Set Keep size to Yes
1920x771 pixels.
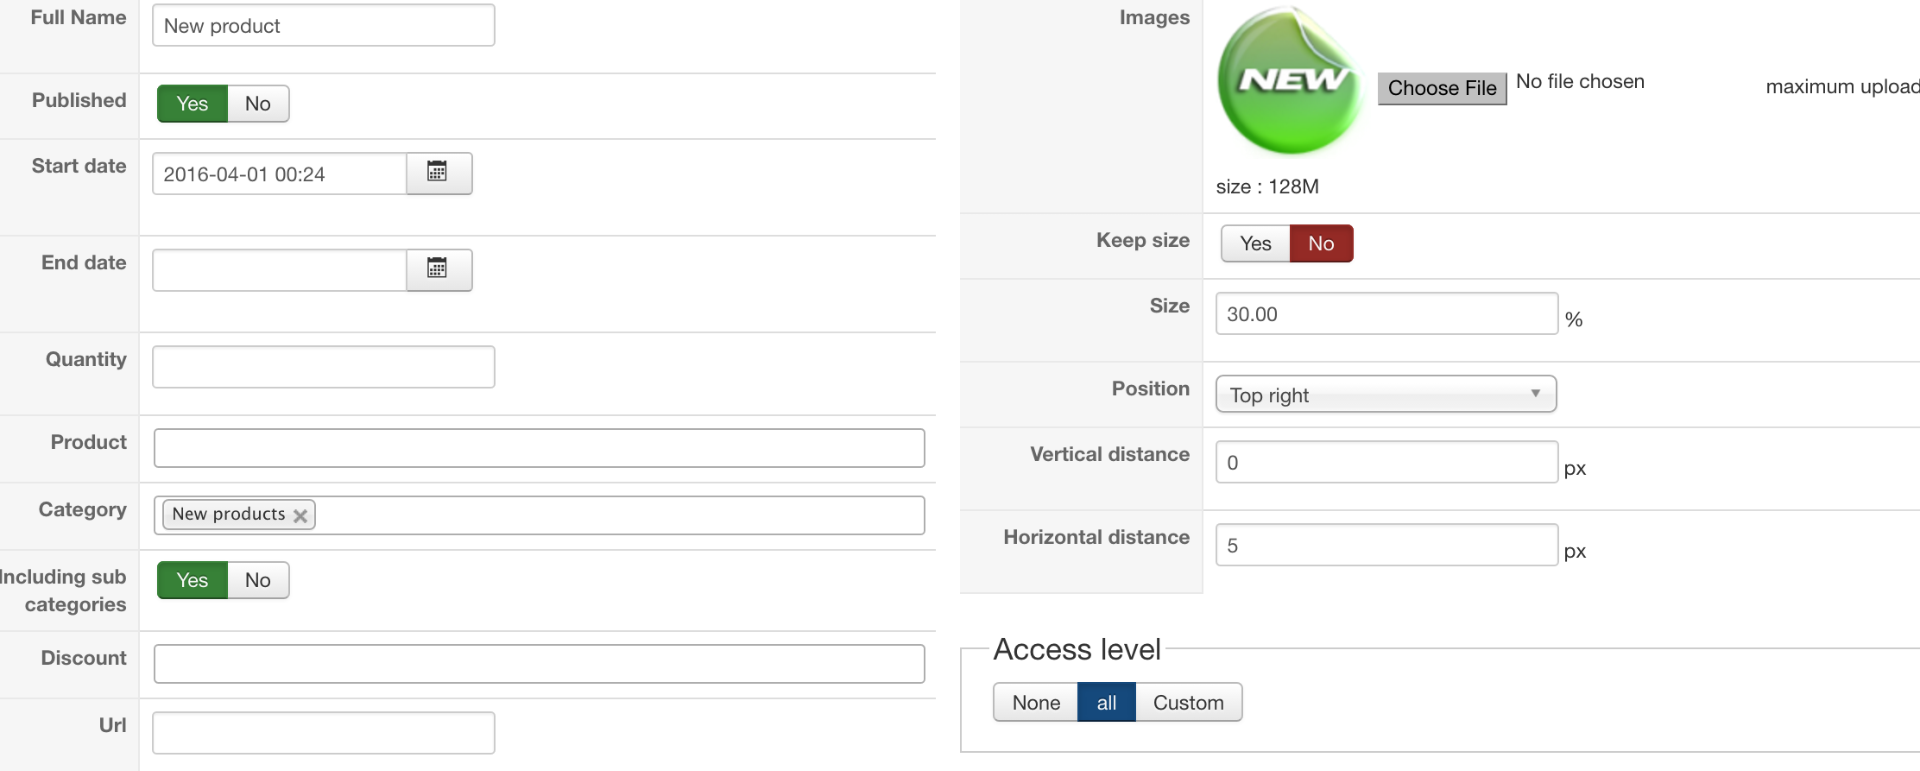click(1255, 244)
